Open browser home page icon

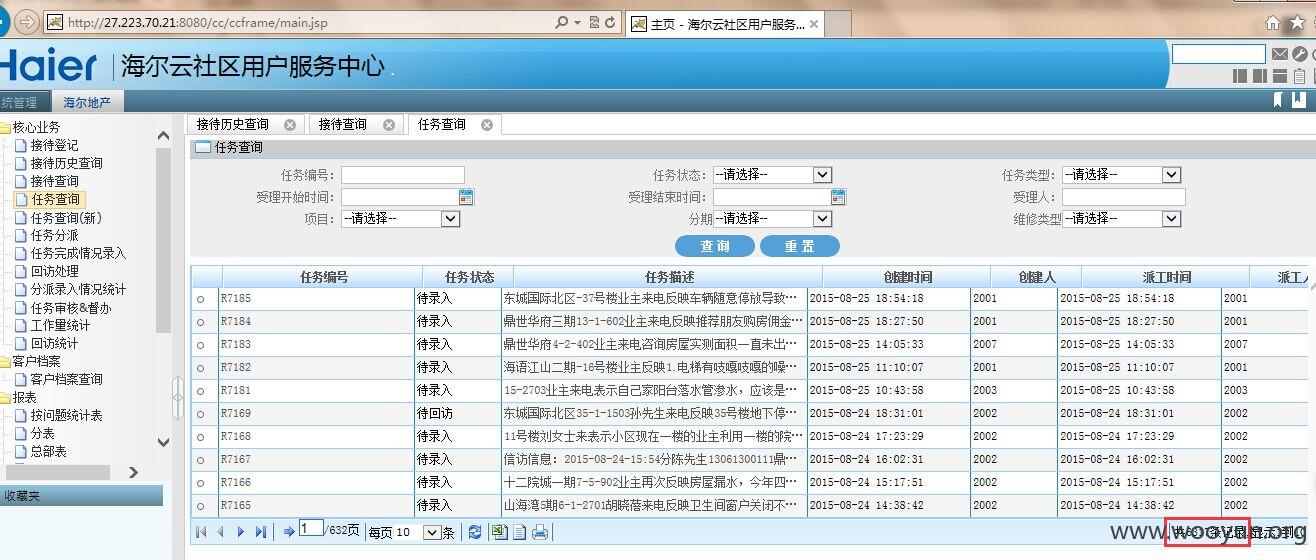tap(1272, 22)
